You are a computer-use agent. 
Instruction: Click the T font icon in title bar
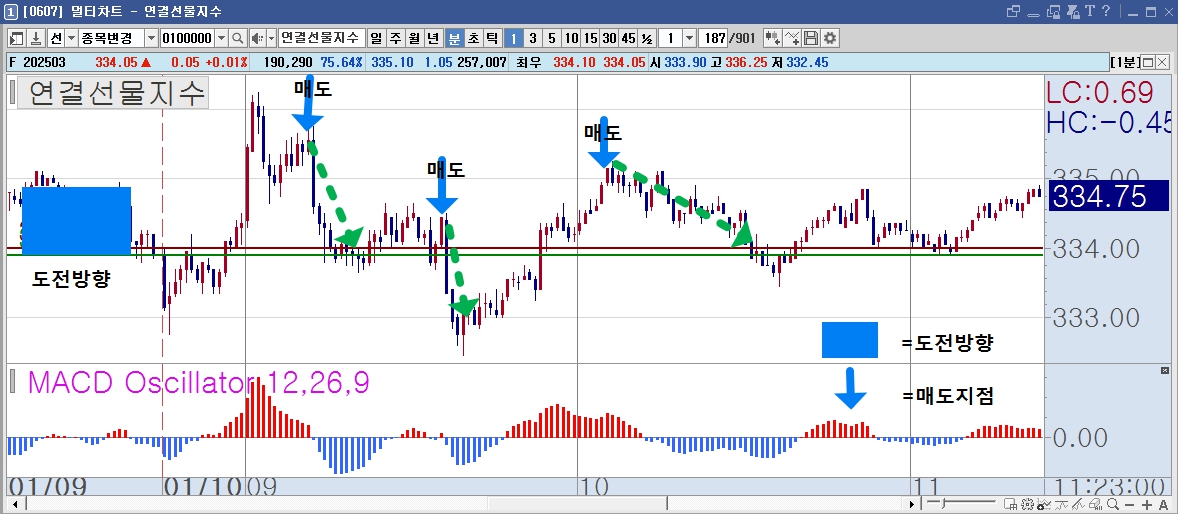[x=1089, y=11]
